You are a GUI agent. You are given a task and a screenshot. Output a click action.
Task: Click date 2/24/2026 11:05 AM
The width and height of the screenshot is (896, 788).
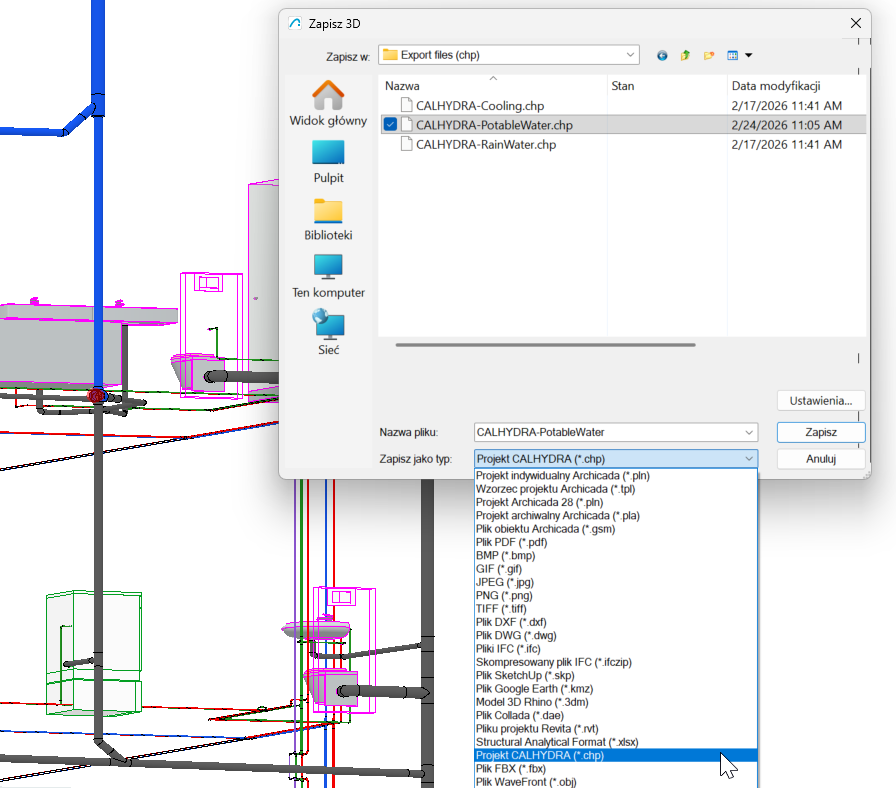787,125
